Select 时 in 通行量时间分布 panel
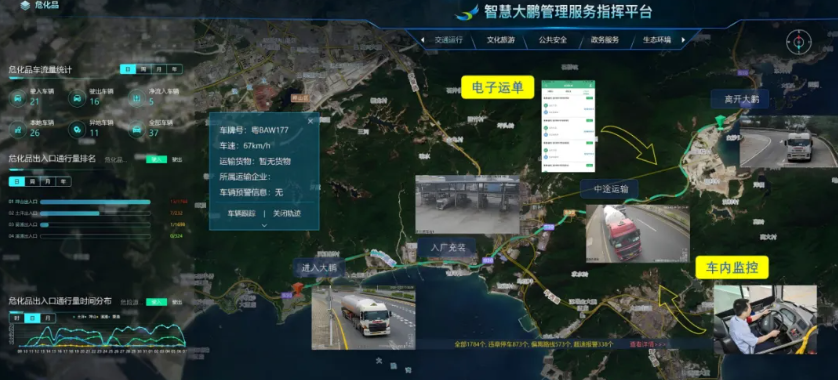The image size is (838, 380). coord(17,318)
